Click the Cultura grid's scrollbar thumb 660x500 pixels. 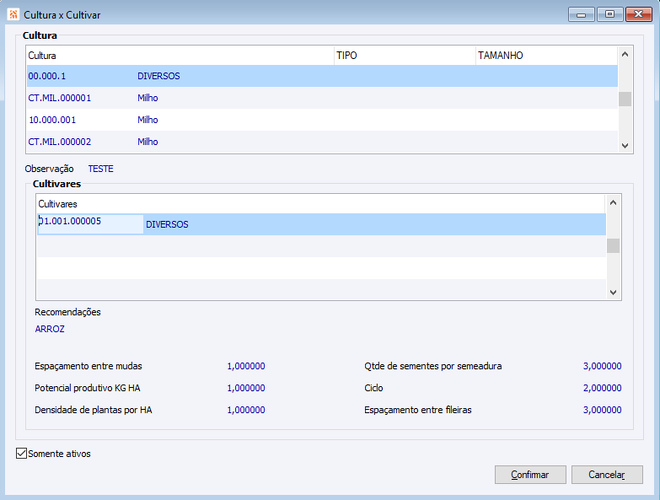[x=625, y=99]
